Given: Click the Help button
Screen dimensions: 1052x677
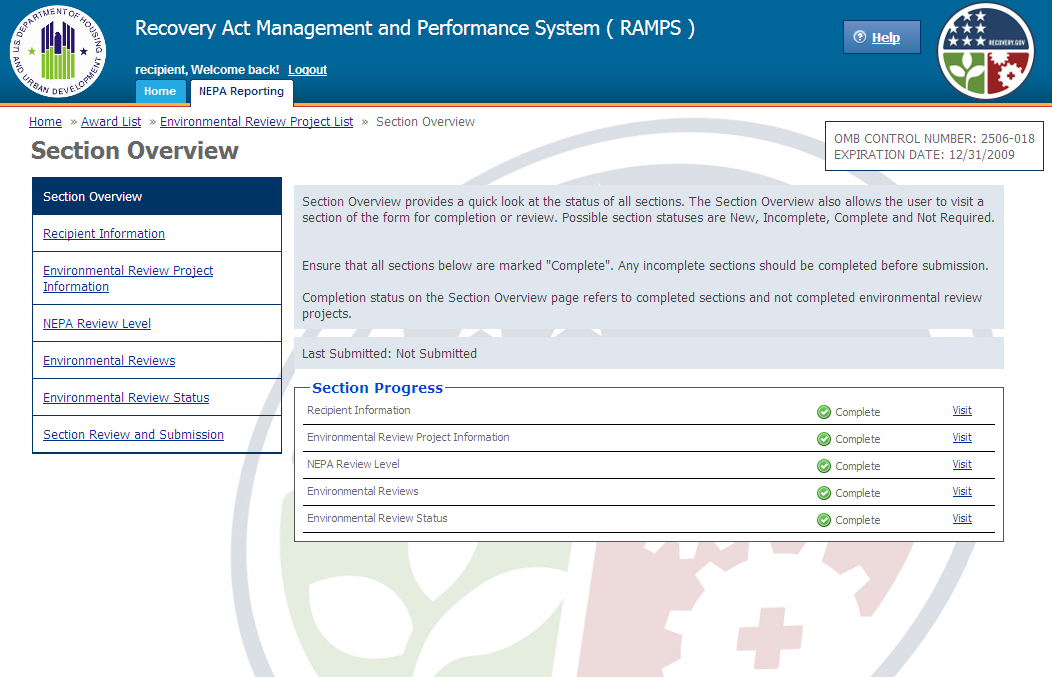Looking at the screenshot, I should [x=881, y=38].
